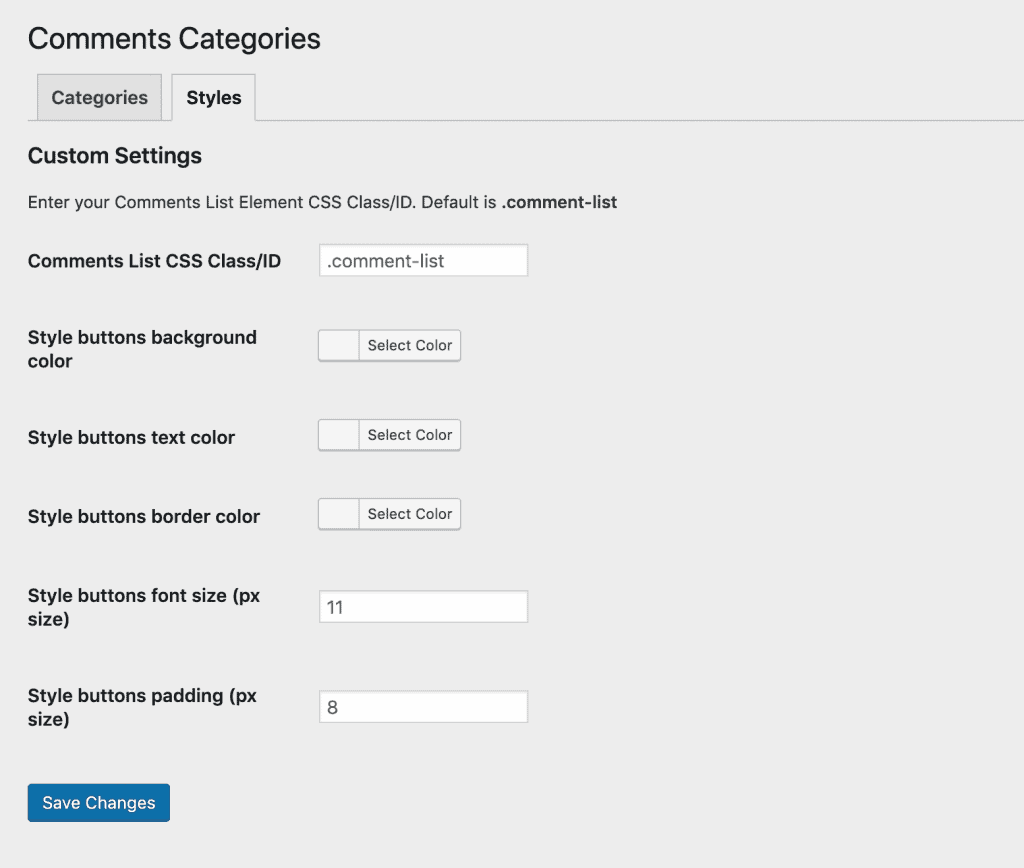1024x868 pixels.
Task: Save Changes to the style settings
Action: tap(99, 803)
